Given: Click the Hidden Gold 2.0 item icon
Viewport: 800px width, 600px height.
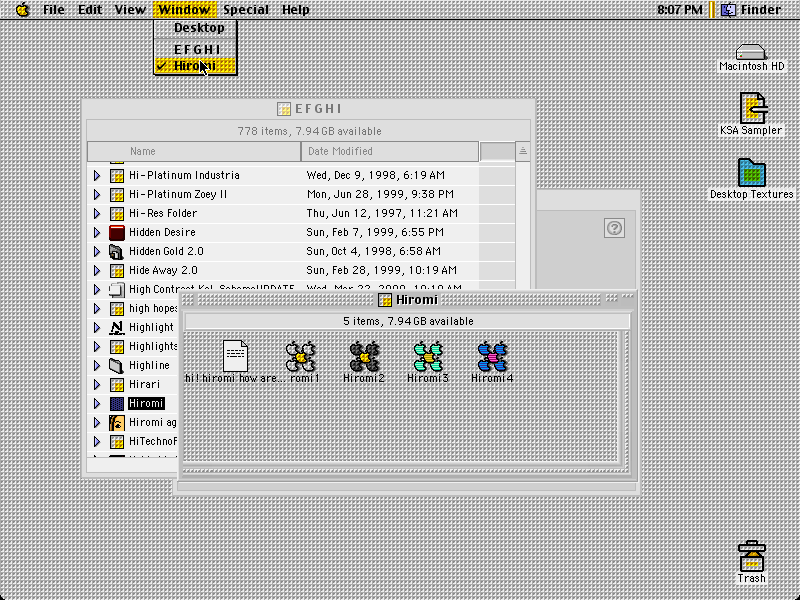Looking at the screenshot, I should click(117, 252).
